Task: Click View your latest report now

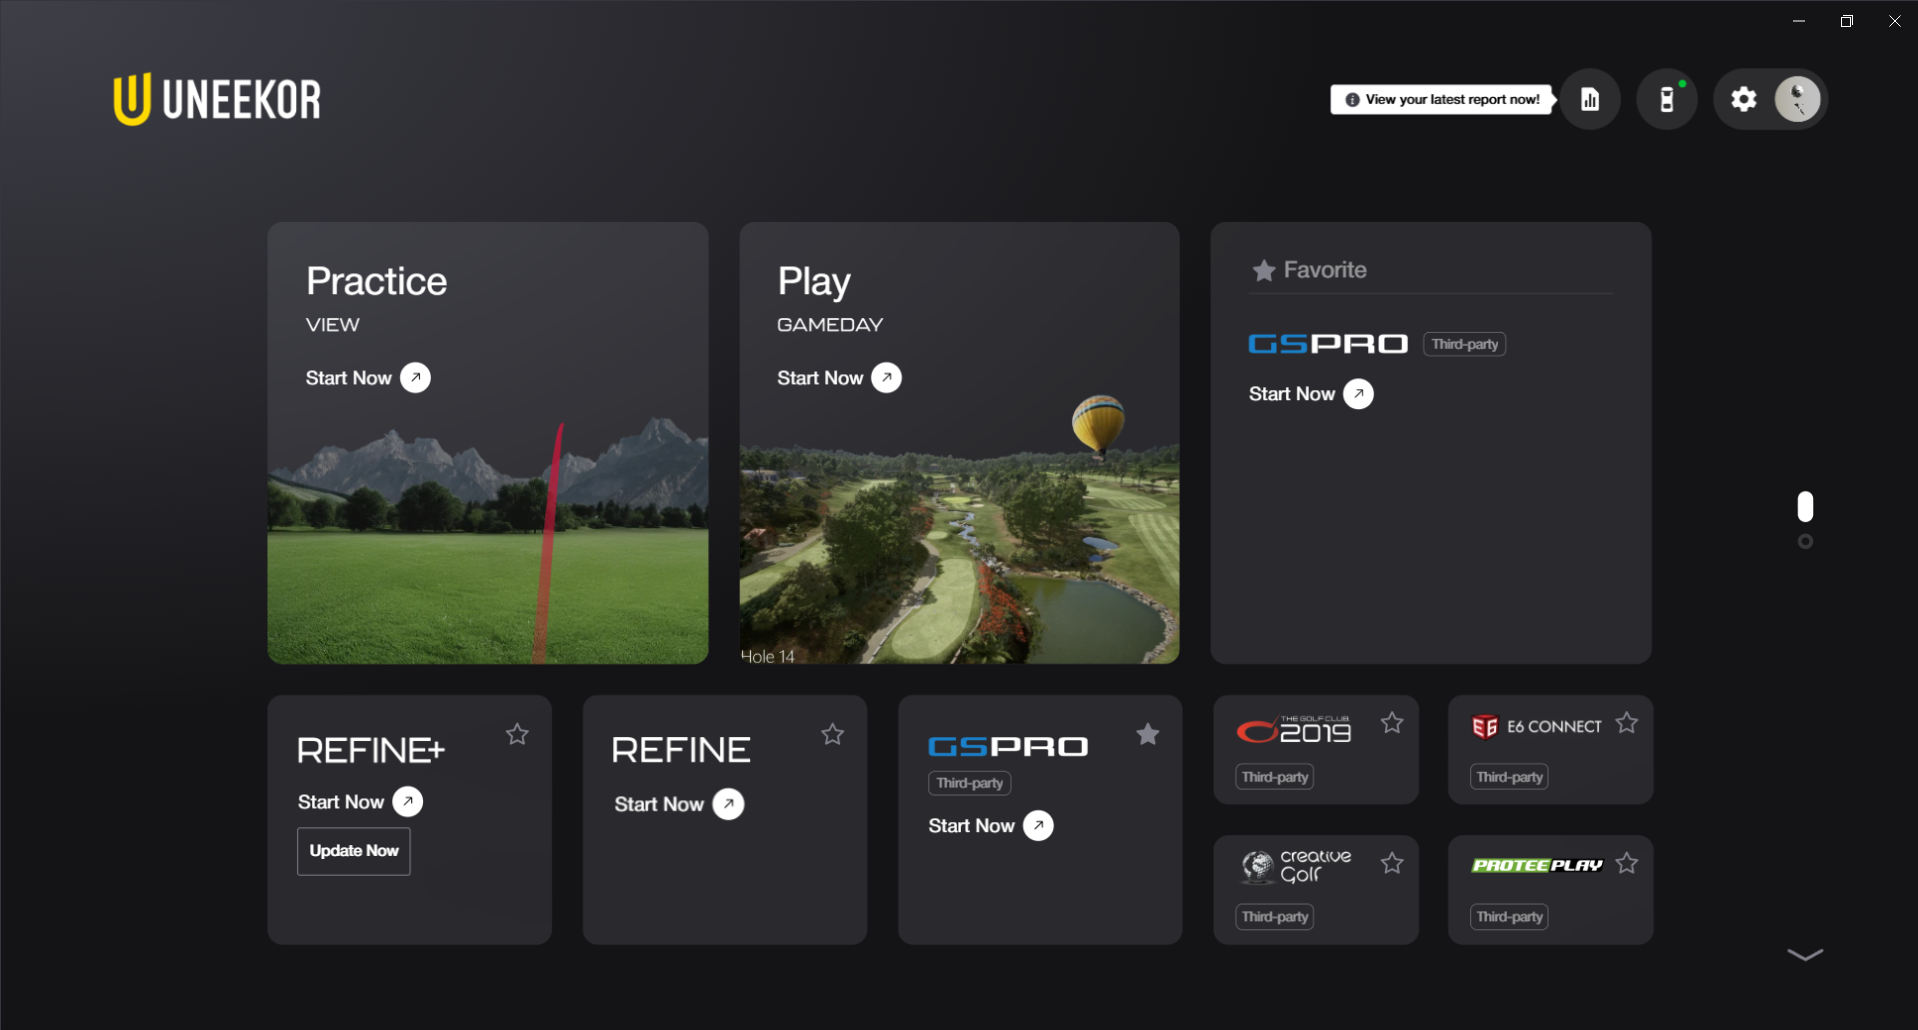Action: pos(1442,99)
